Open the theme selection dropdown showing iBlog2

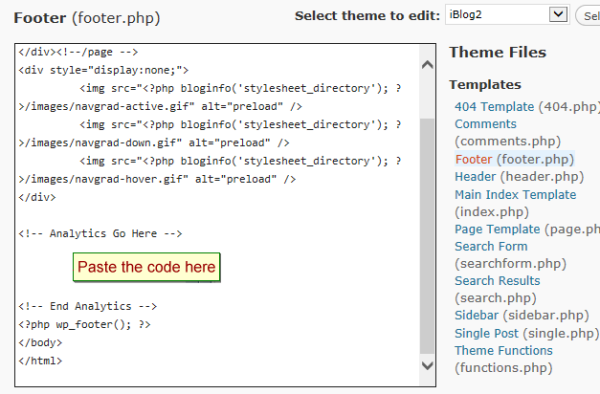click(507, 15)
